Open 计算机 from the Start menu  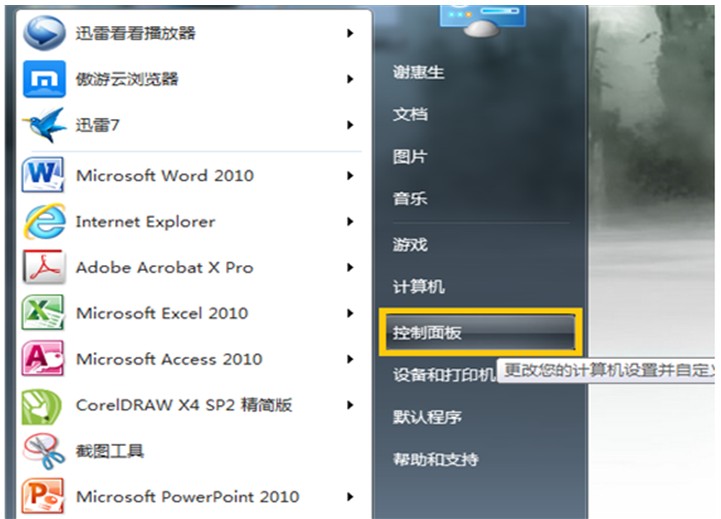[x=418, y=287]
